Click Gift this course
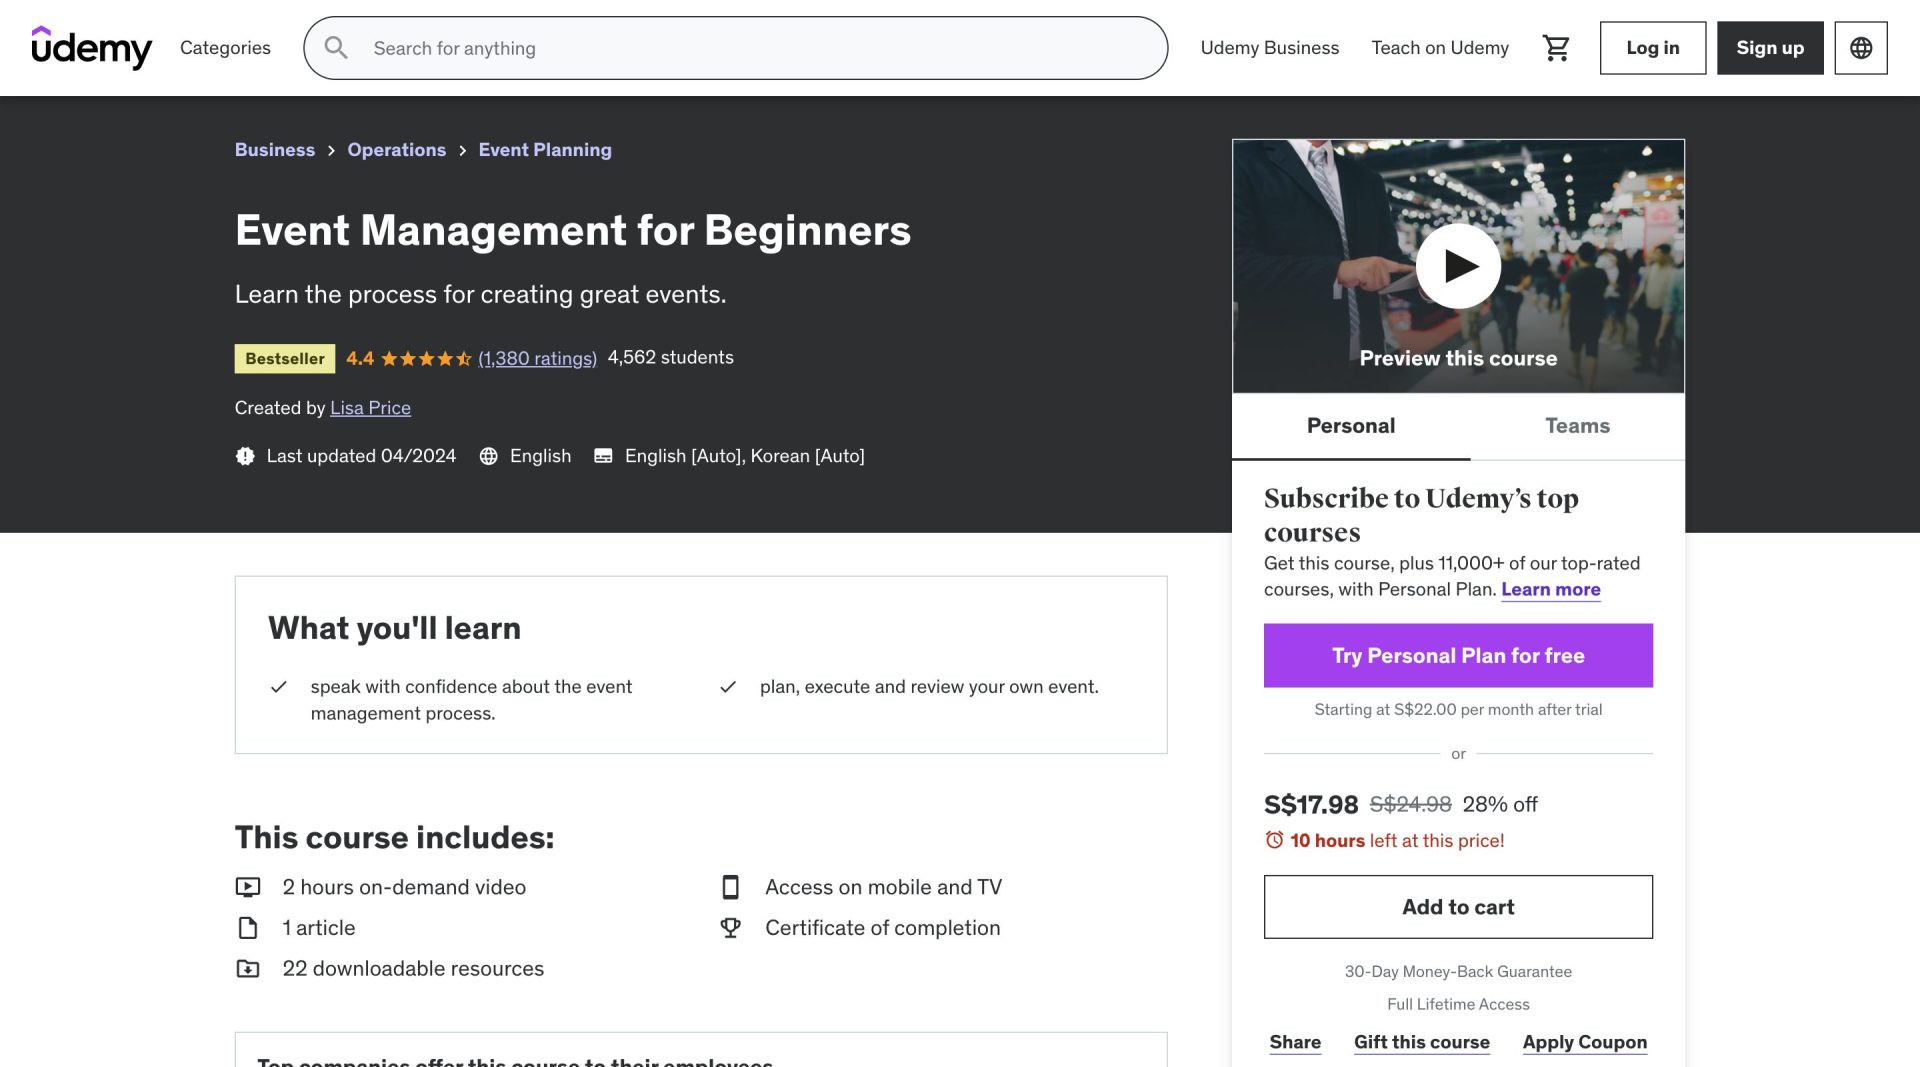This screenshot has height=1067, width=1920. tap(1421, 1042)
